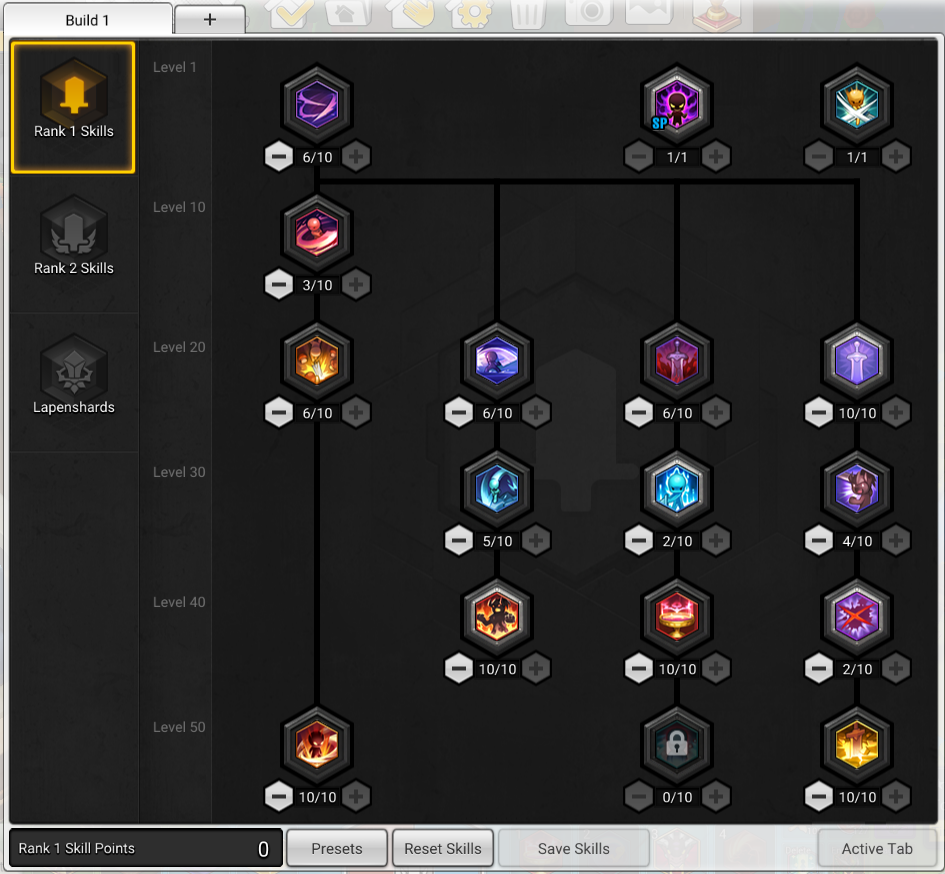Increase the Level 30 skill at 2/10
Image resolution: width=945 pixels, height=874 pixels.
click(715, 541)
